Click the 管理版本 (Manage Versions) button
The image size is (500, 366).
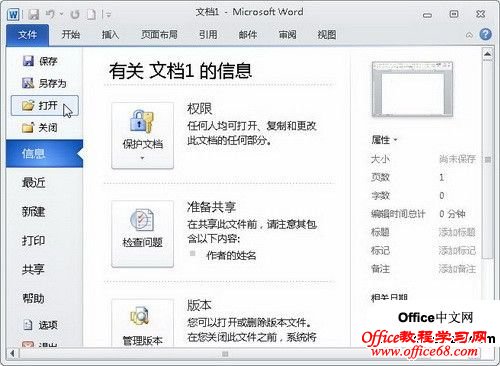143,323
